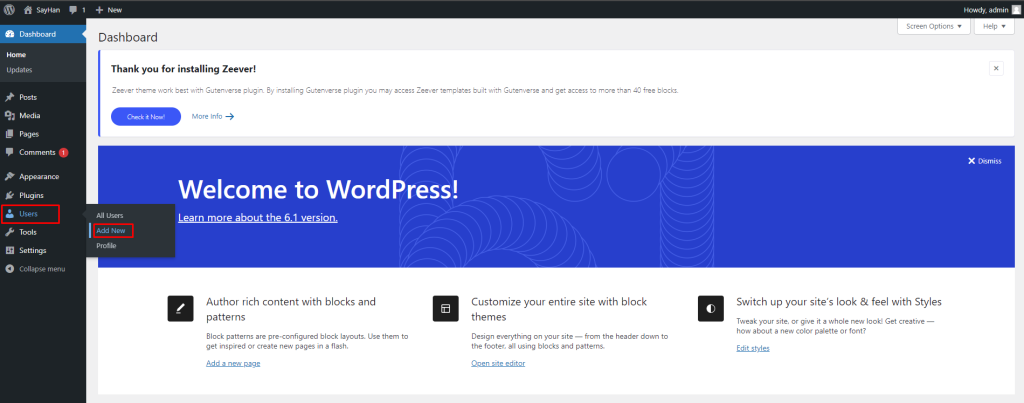Collapse the sidebar via Collapse menu text
This screenshot has width=1024, height=403.
pos(42,268)
